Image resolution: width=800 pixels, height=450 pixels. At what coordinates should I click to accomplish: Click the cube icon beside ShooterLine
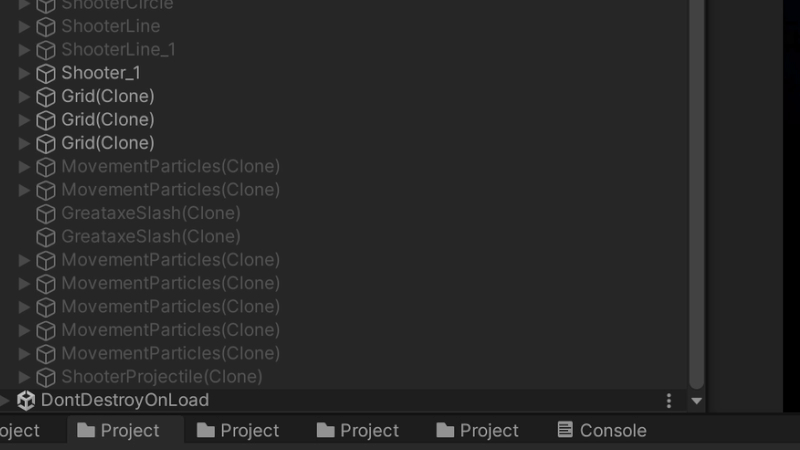46,27
